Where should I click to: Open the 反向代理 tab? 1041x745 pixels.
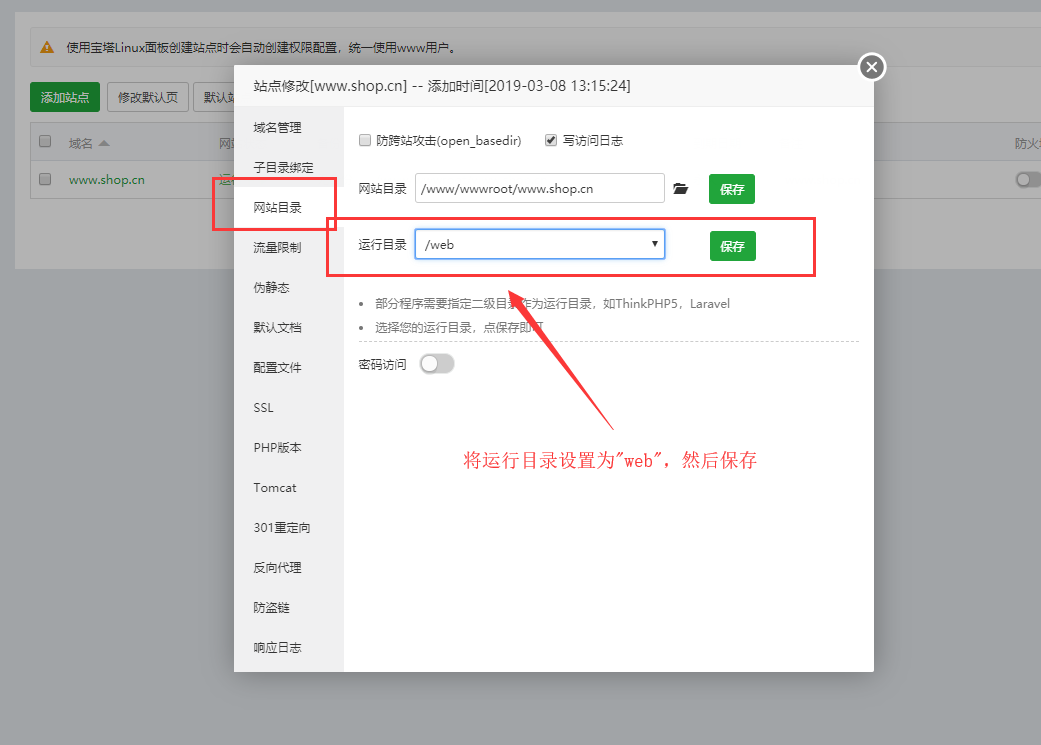pos(277,568)
